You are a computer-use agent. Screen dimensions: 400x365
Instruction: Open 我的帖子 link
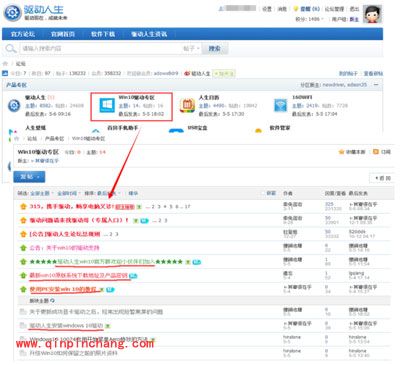pos(348,73)
